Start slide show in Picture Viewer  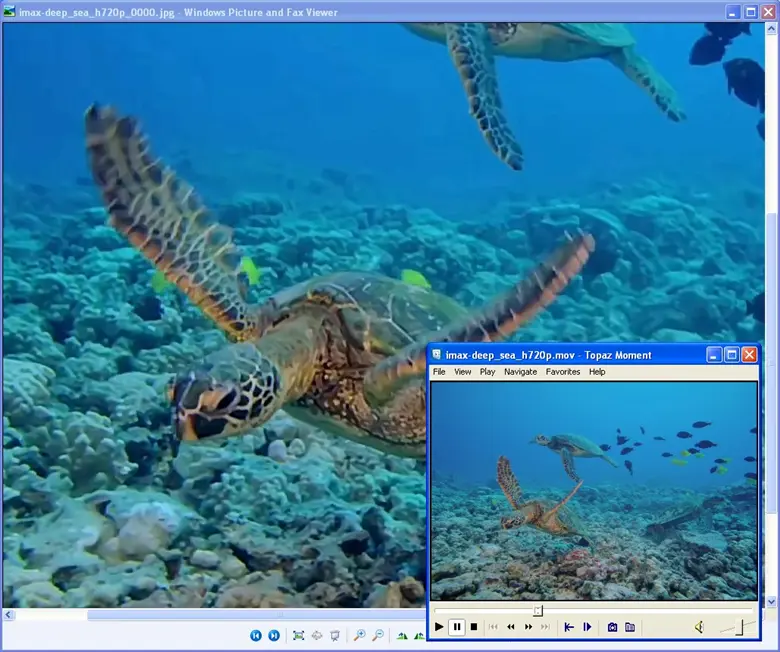pyautogui.click(x=335, y=635)
